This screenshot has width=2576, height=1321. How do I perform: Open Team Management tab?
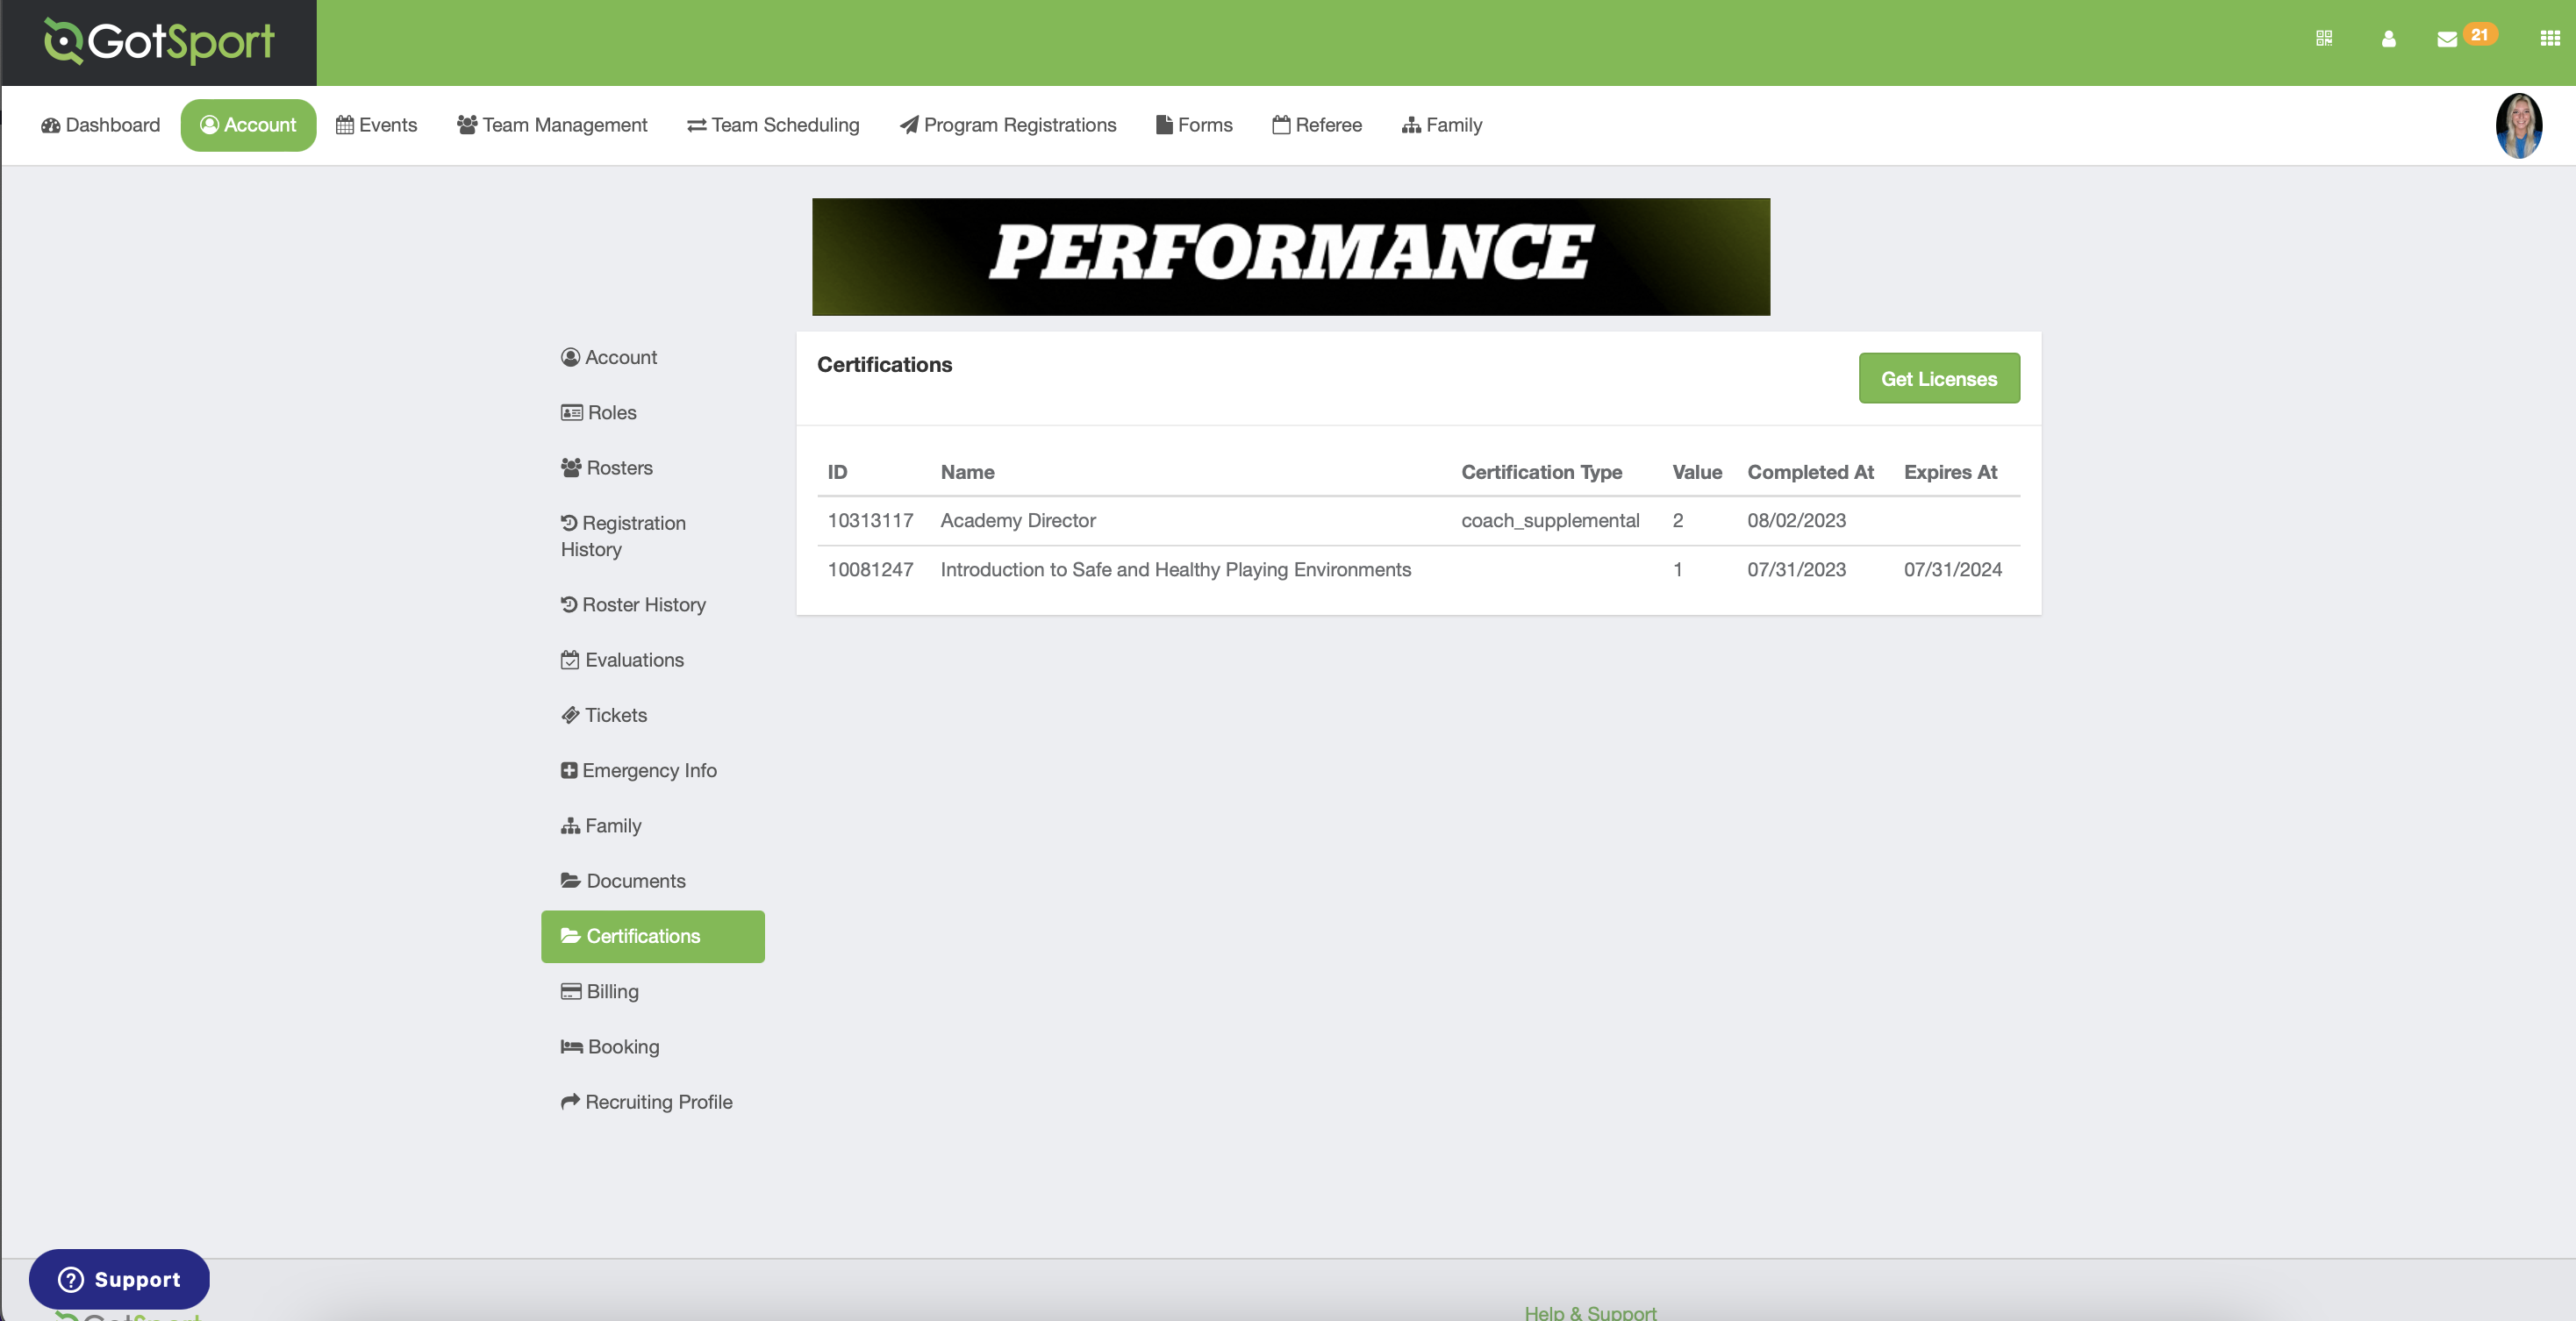pyautogui.click(x=552, y=125)
